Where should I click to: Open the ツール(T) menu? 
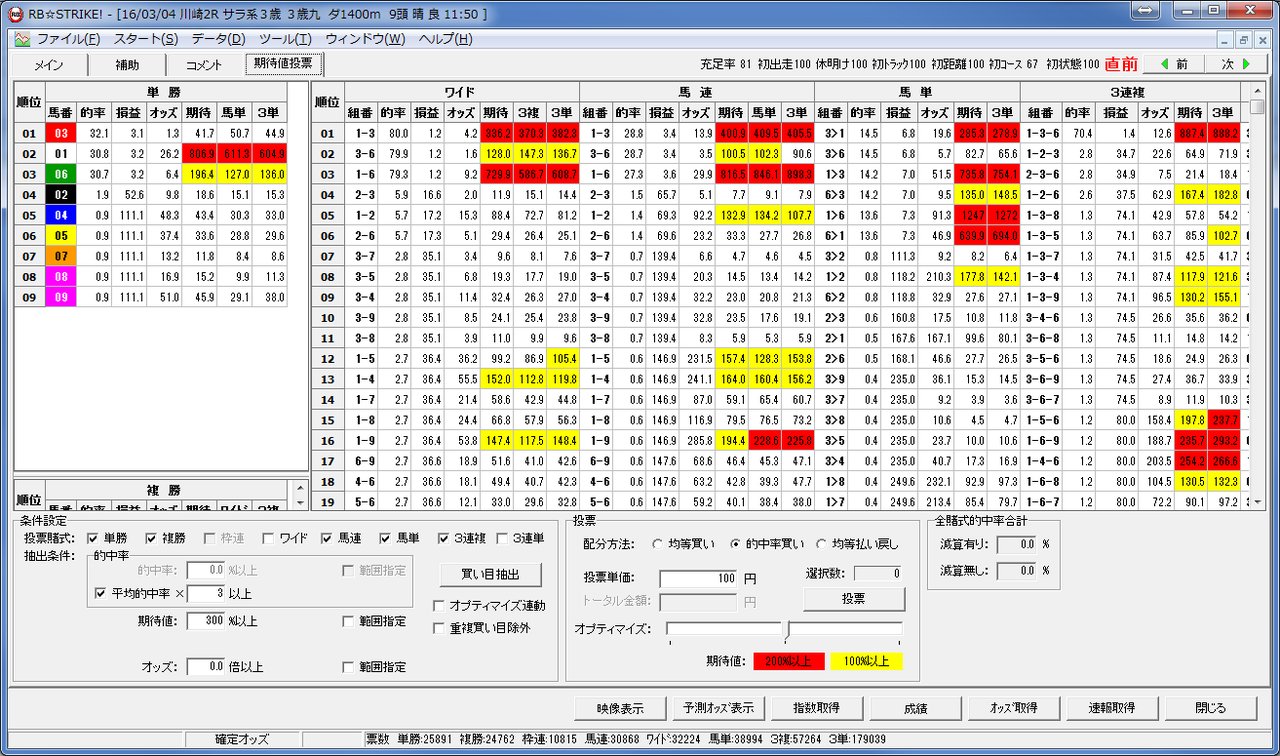pos(285,39)
